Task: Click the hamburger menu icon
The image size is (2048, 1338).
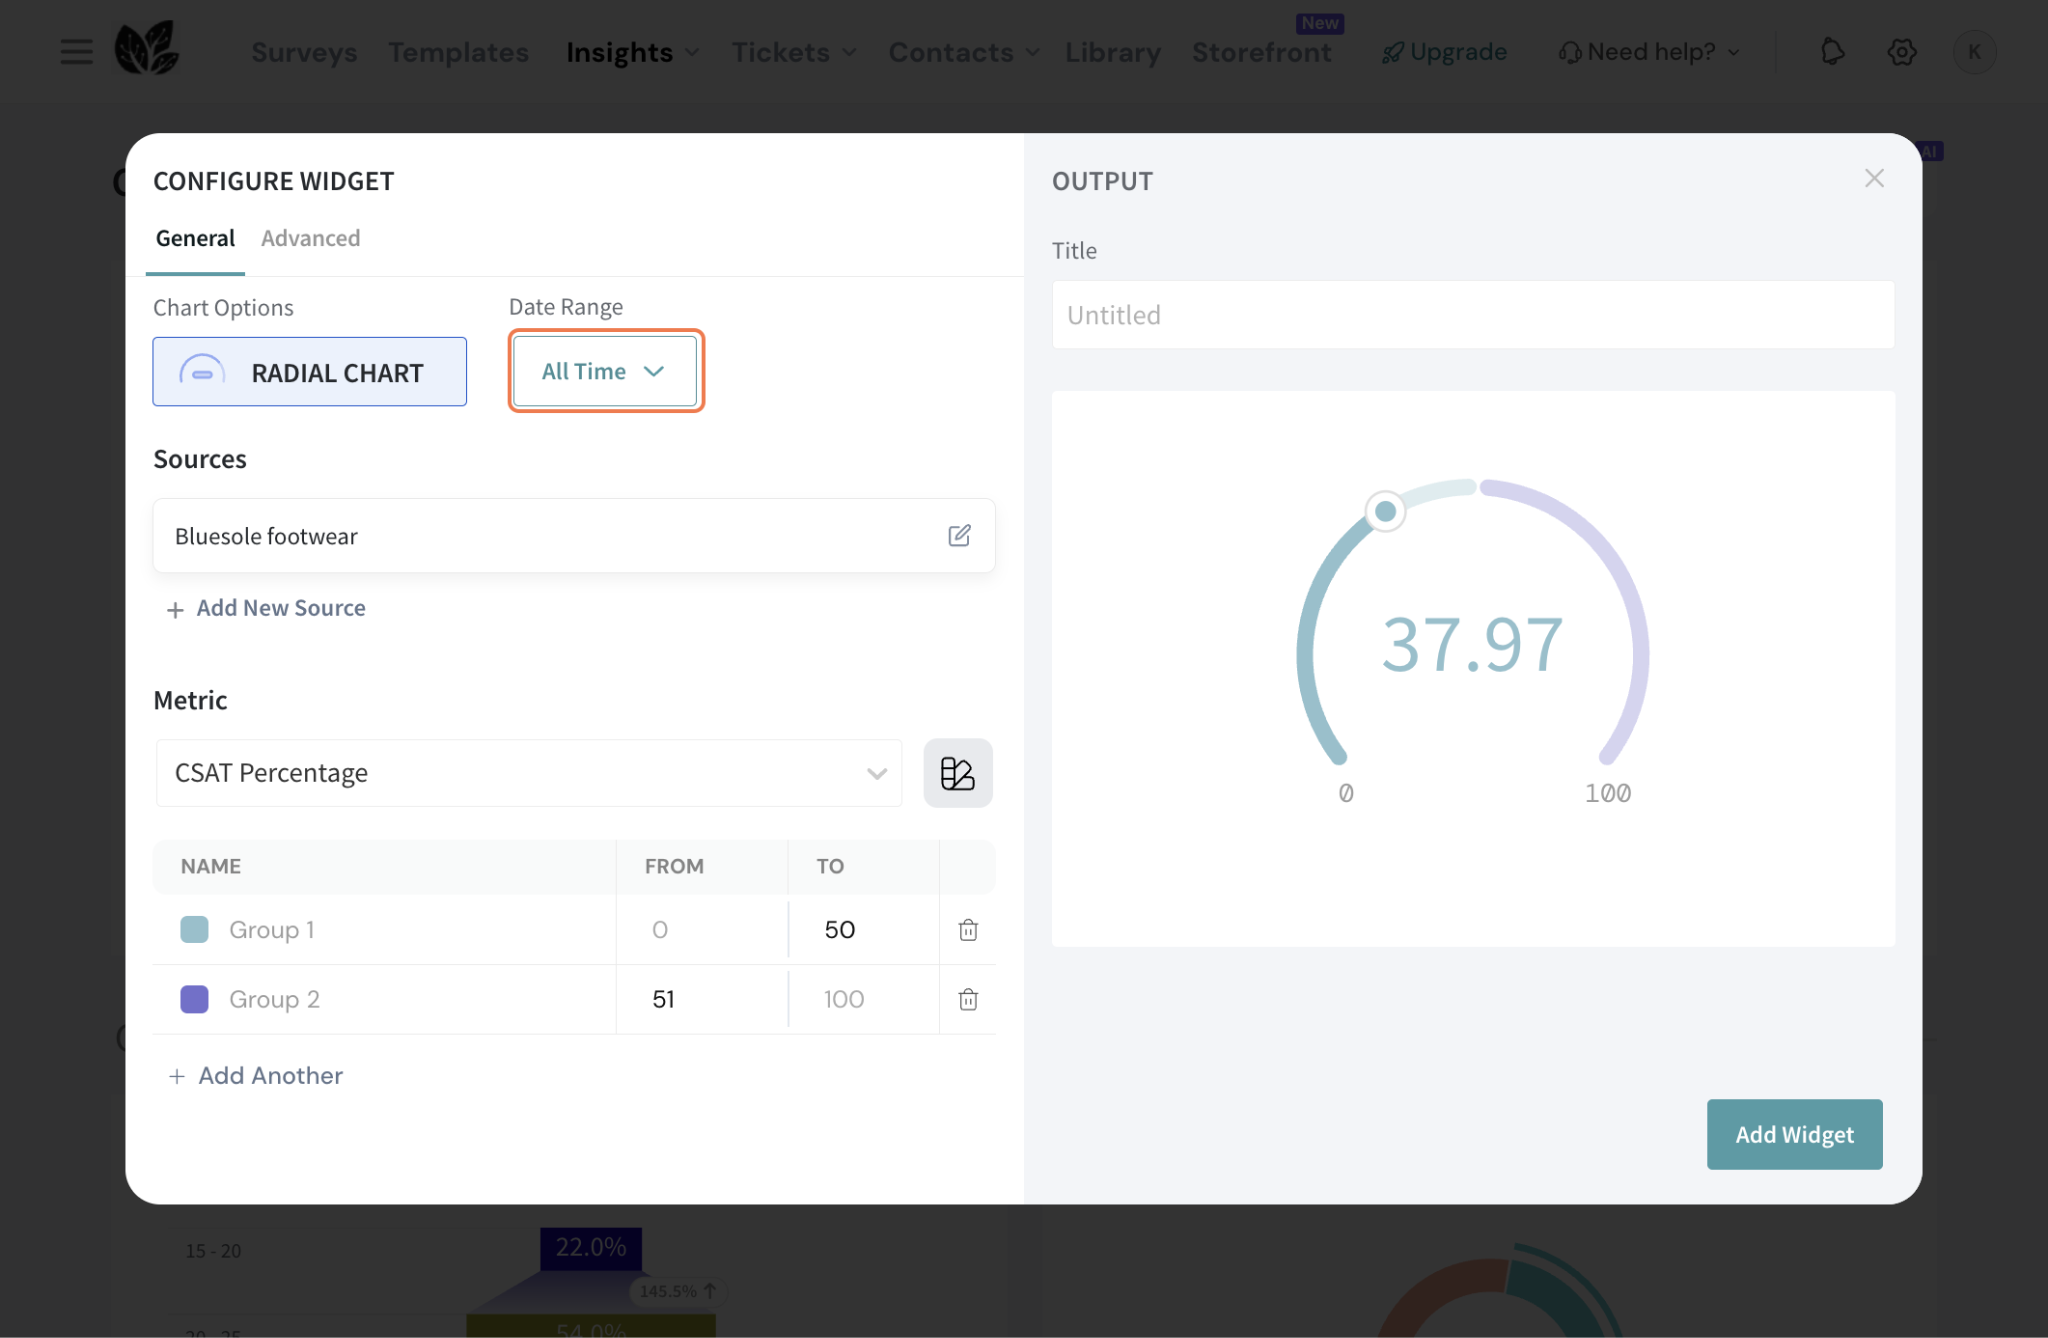Action: coord(76,52)
